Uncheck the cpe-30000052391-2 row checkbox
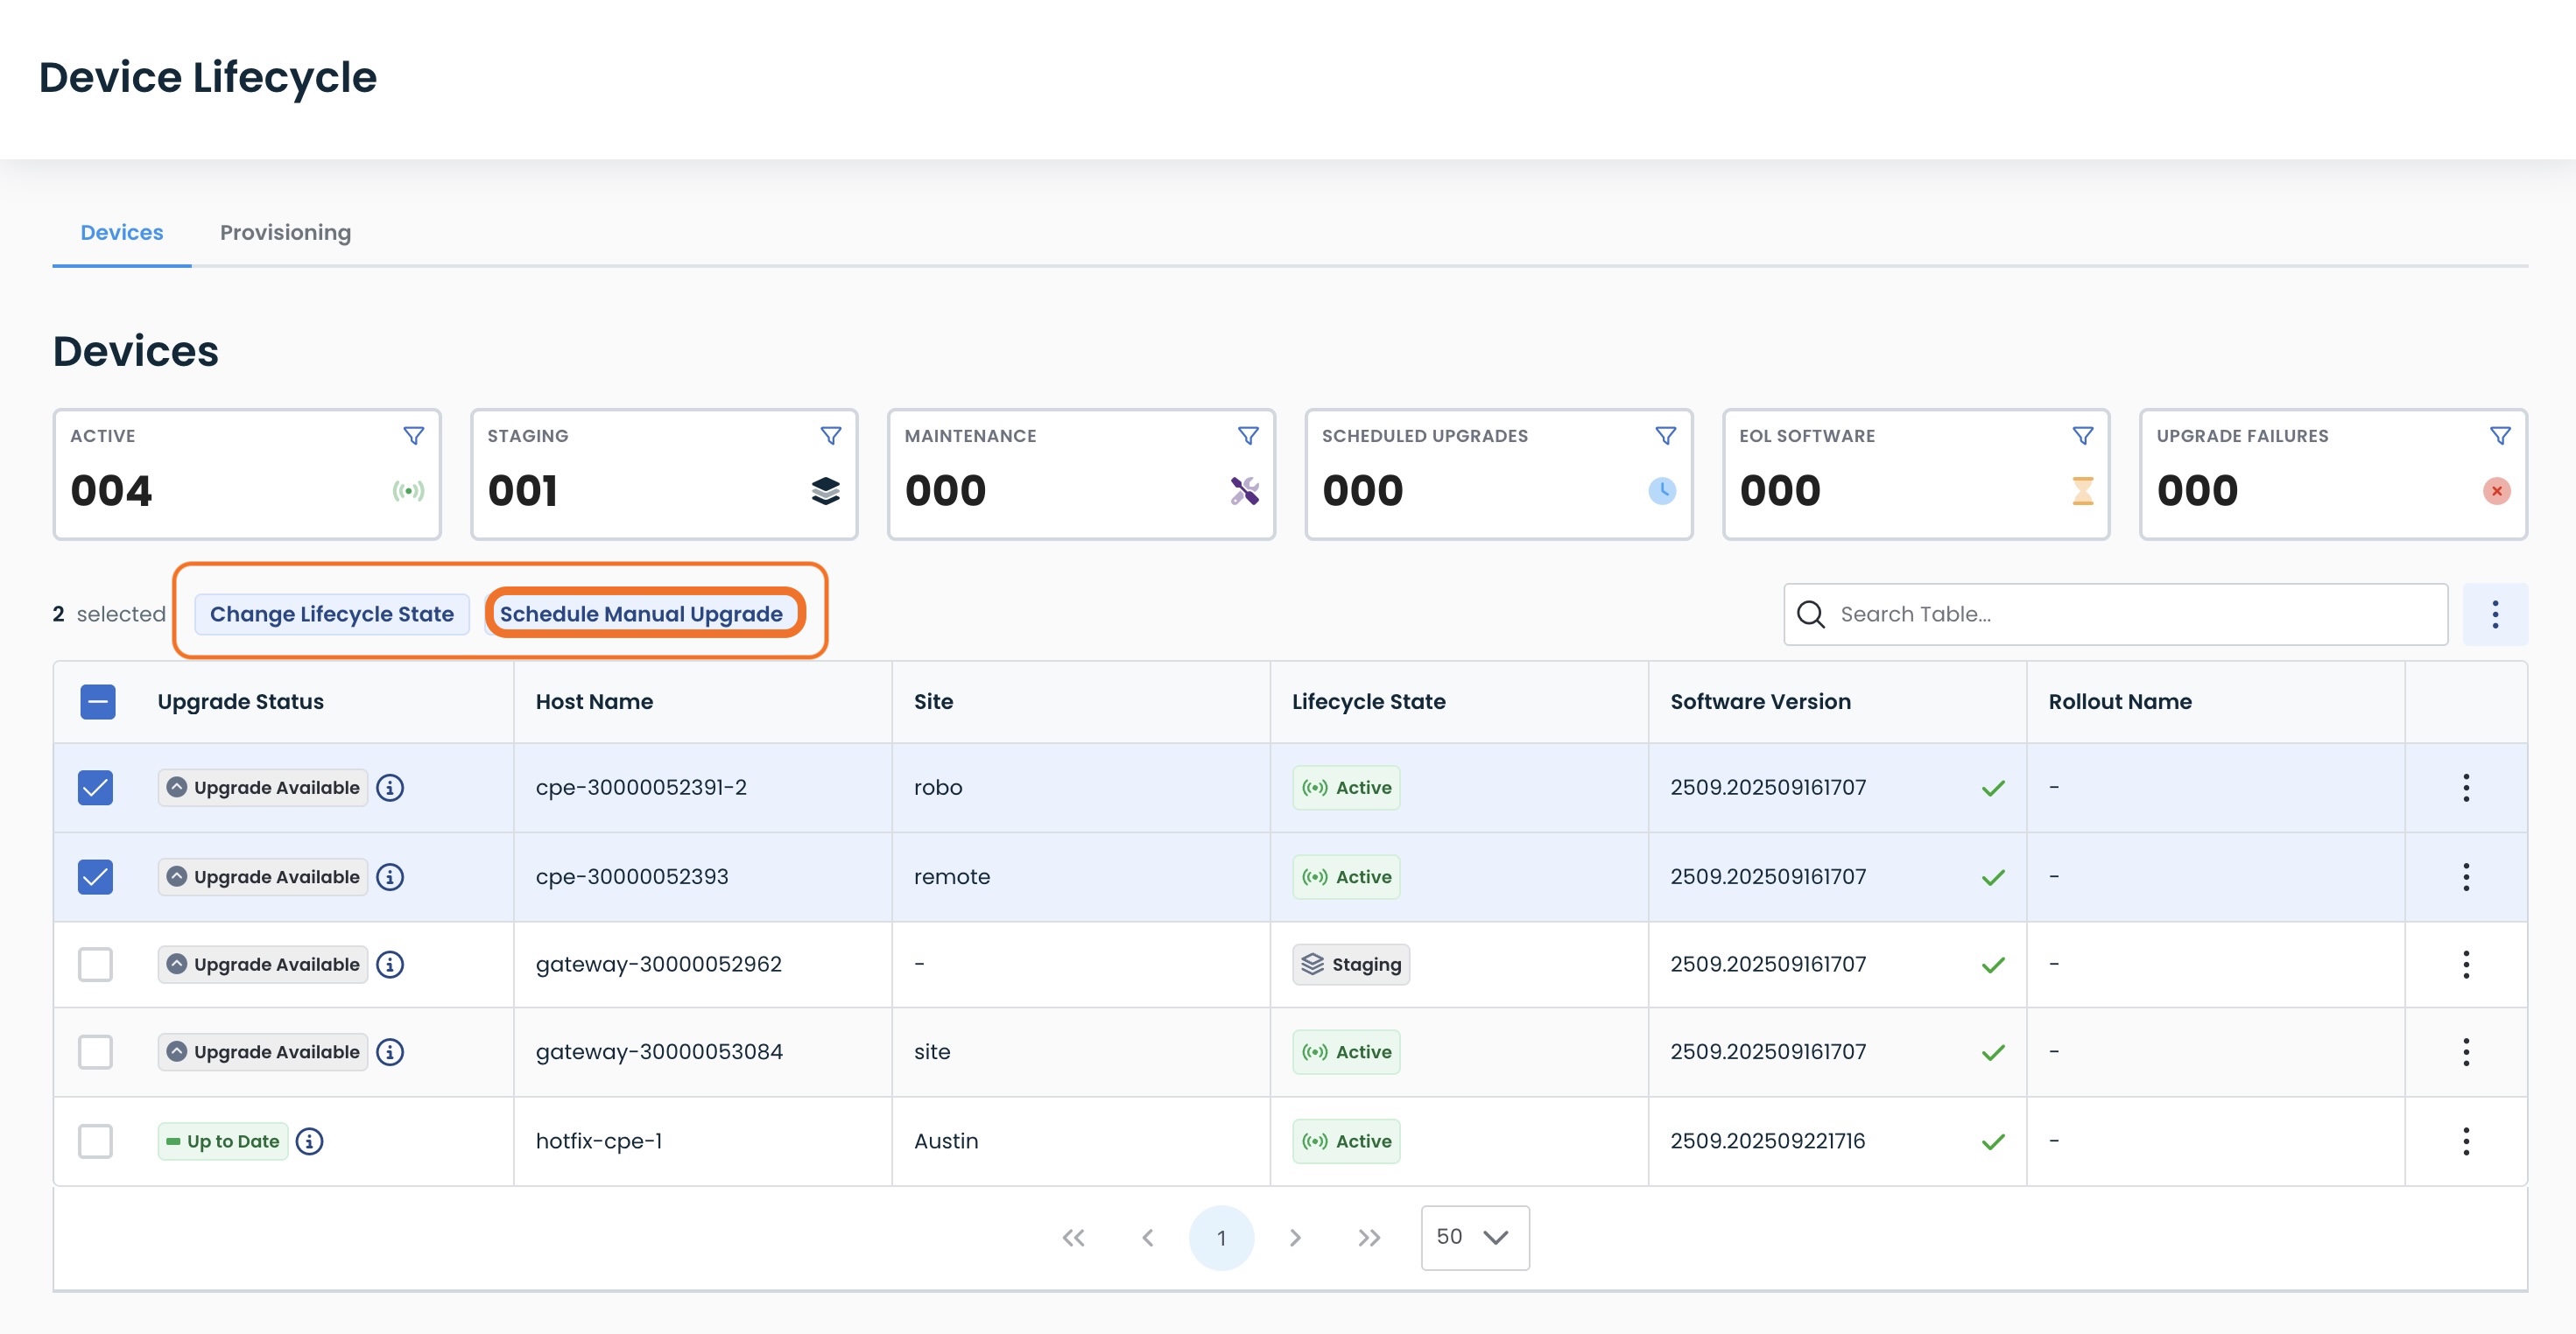Screen dimensions: 2576x1334 pyautogui.click(x=95, y=788)
